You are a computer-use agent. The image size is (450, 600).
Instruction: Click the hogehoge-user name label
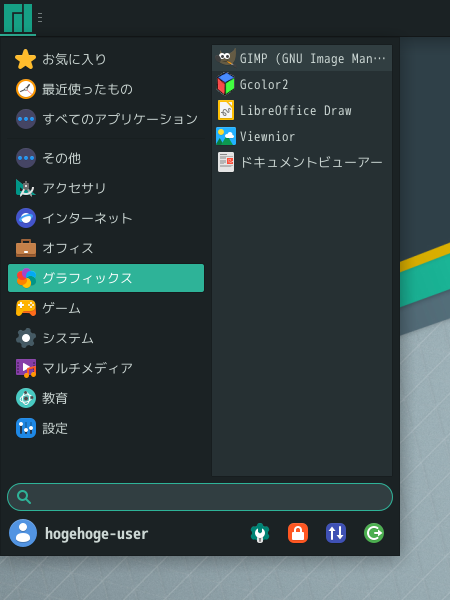click(96, 533)
